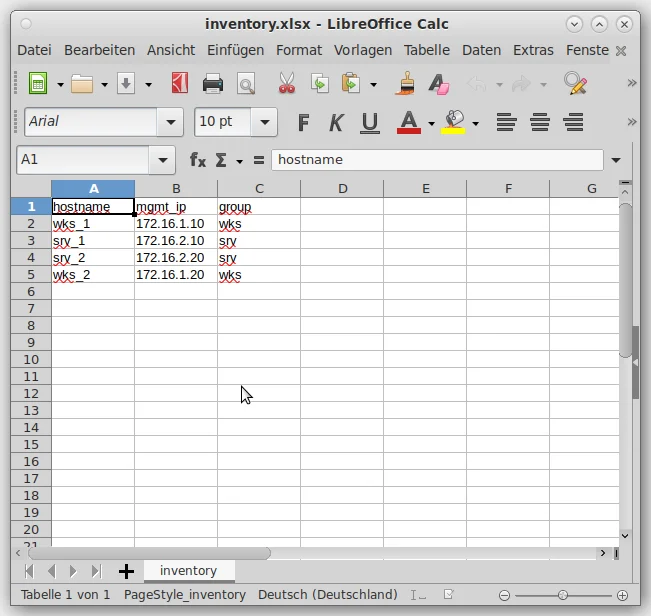This screenshot has height=616, width=651.
Task: Click cell containing wks_2
Action: pyautogui.click(x=93, y=275)
